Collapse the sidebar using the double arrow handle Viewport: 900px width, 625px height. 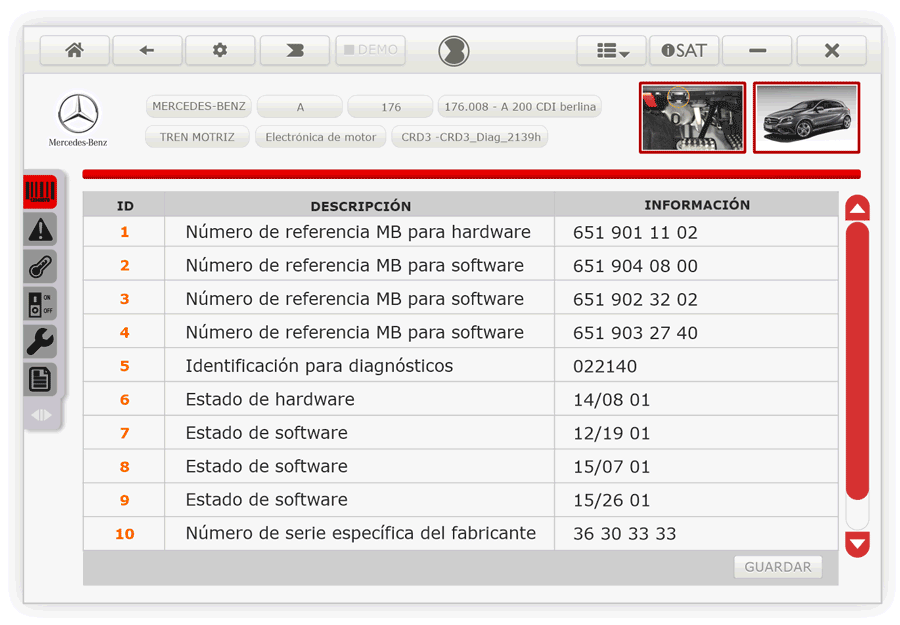(x=41, y=414)
